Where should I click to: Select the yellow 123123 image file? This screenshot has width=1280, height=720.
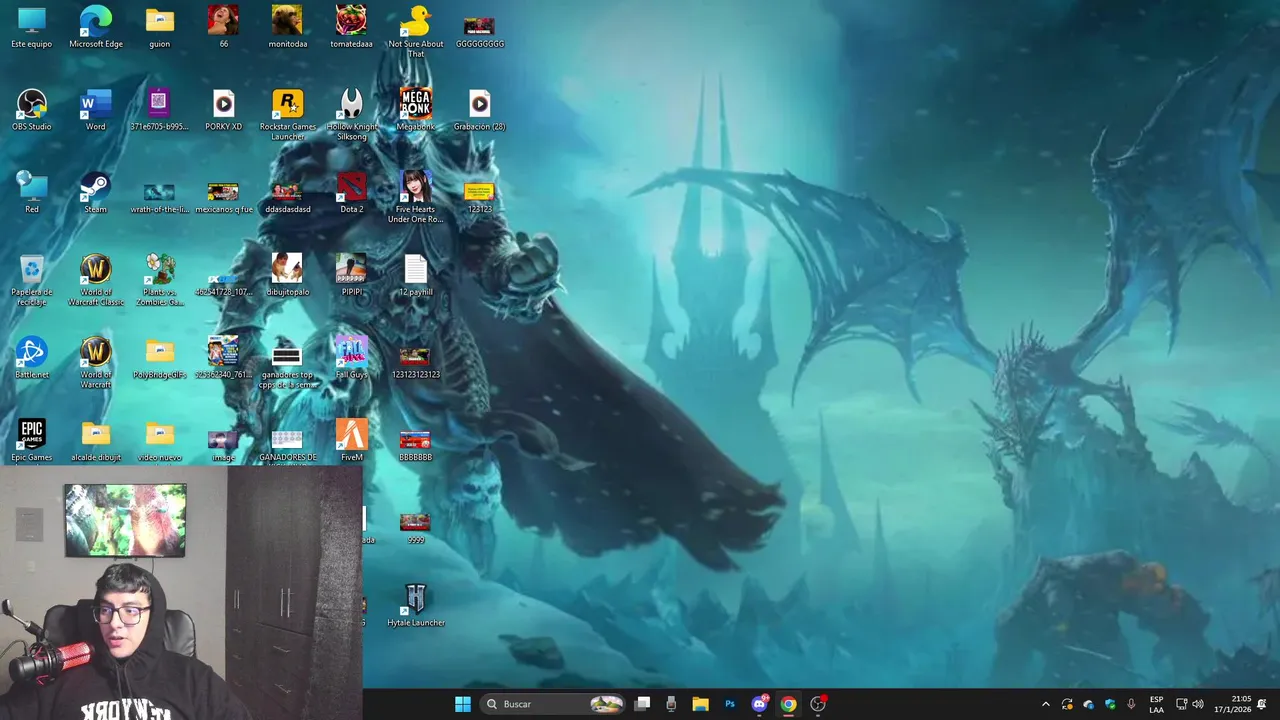[479, 196]
